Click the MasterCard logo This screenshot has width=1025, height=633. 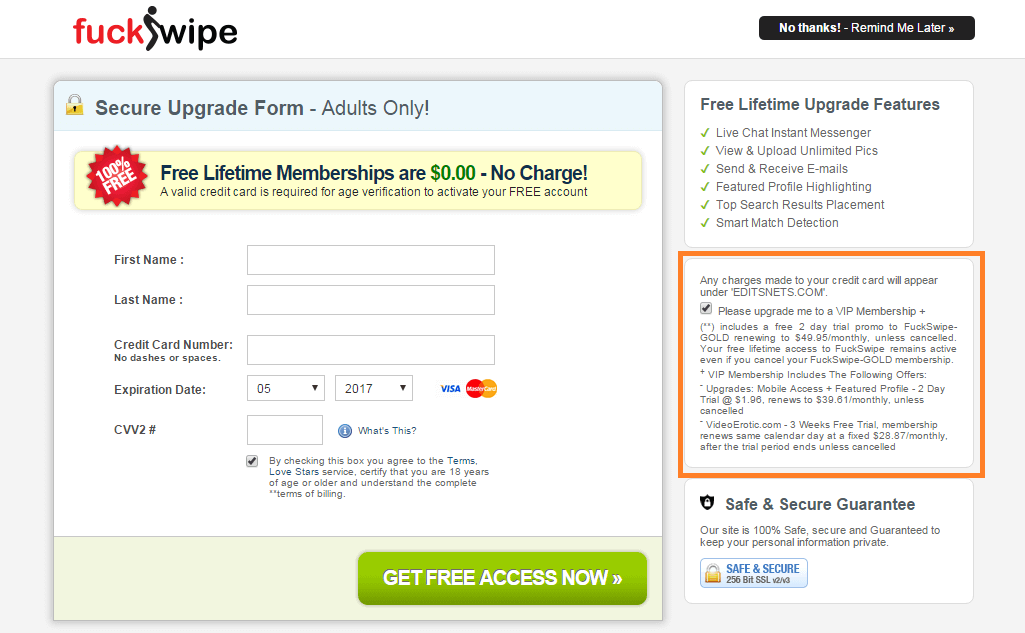pos(481,389)
